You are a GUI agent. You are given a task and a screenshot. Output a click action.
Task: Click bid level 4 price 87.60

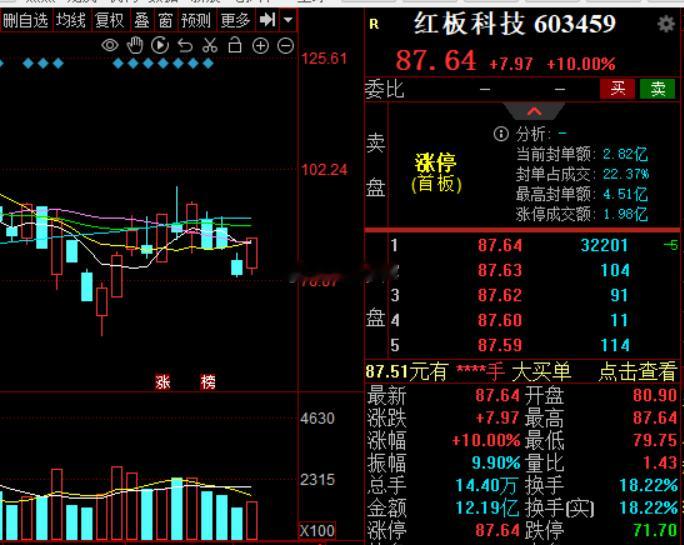(x=500, y=320)
